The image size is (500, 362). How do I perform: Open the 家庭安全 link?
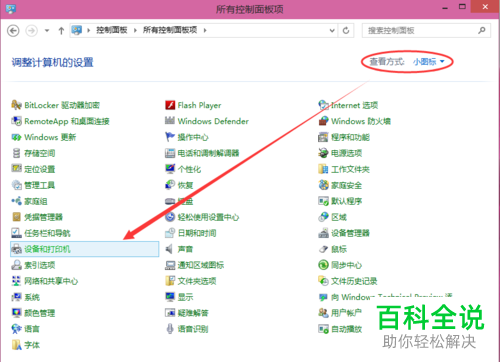(347, 185)
